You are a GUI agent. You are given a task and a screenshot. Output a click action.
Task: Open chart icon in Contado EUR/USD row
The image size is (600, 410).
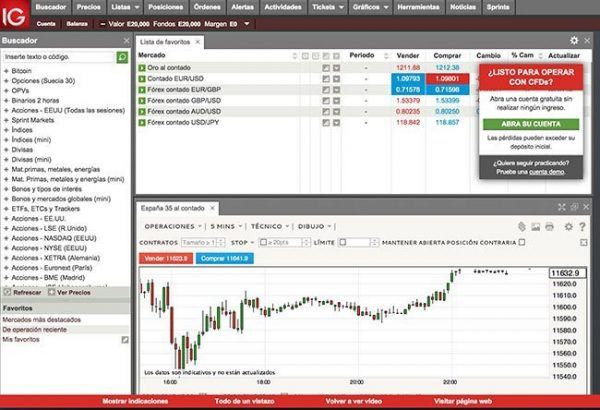[x=326, y=79]
